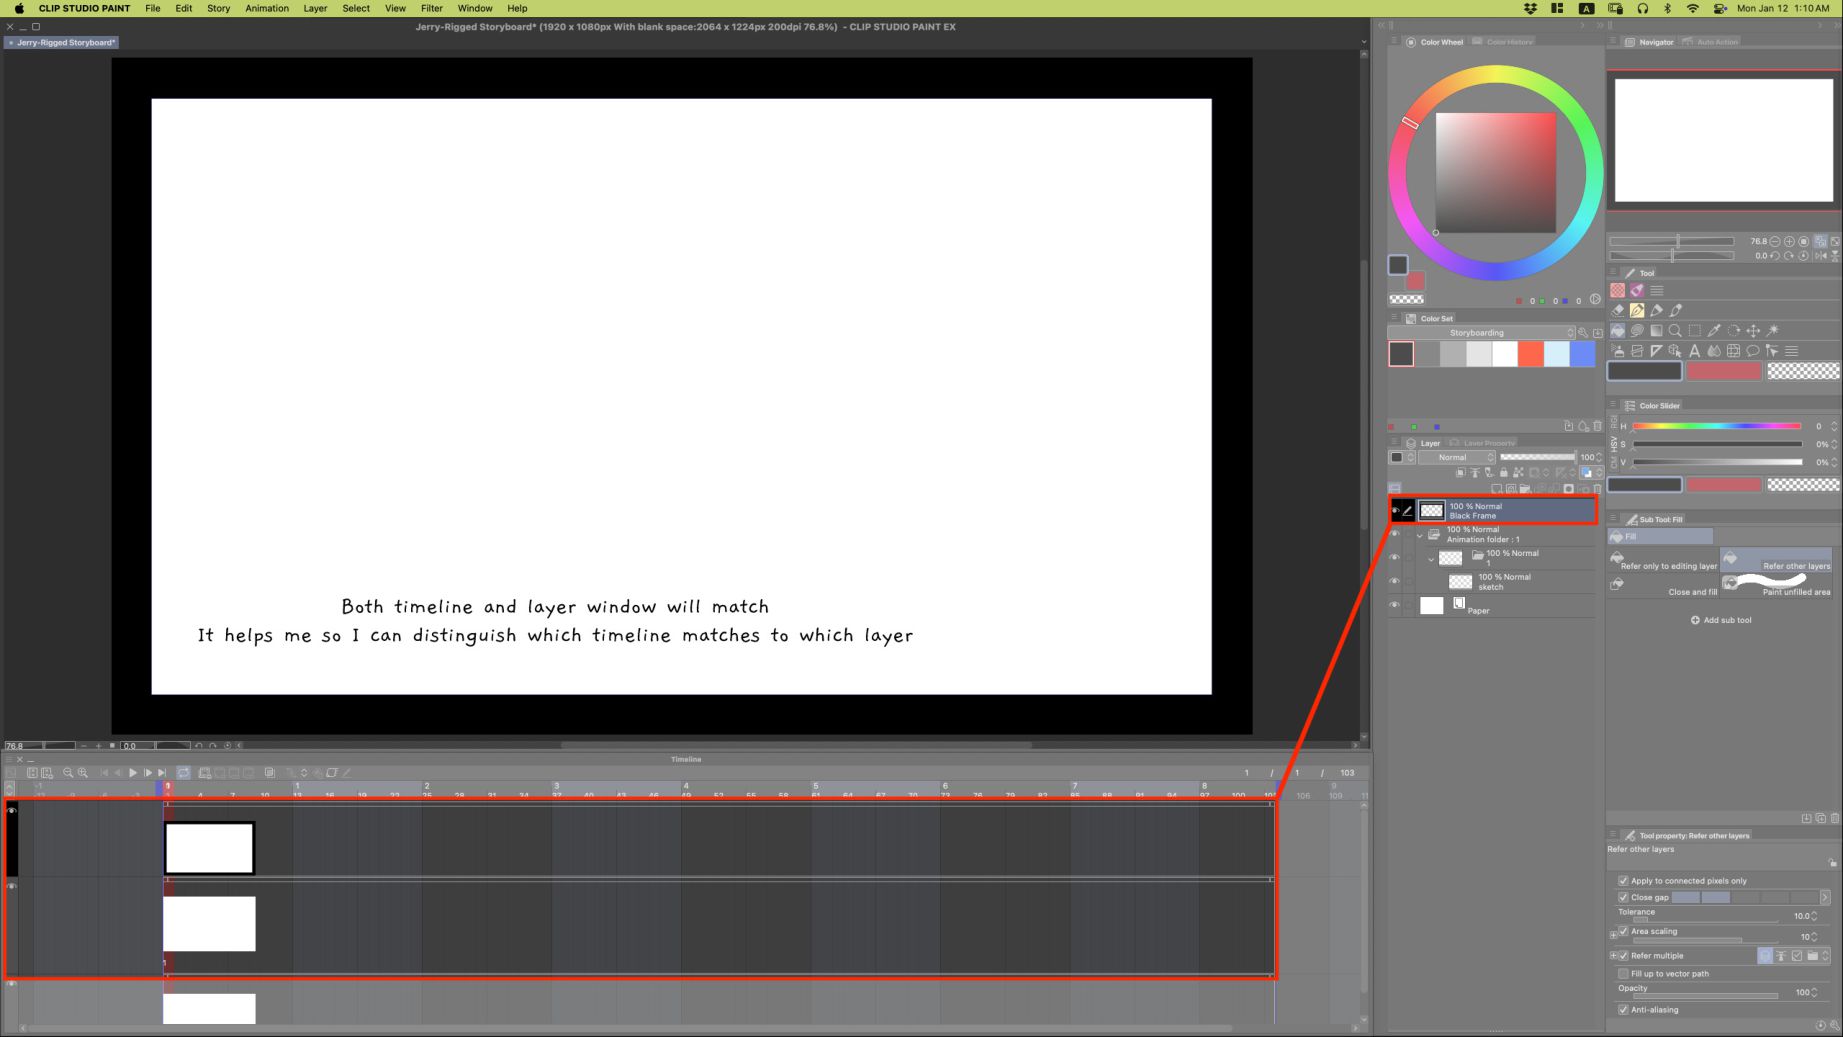The image size is (1843, 1037).
Task: Open the Filter menu
Action: coord(431,8)
